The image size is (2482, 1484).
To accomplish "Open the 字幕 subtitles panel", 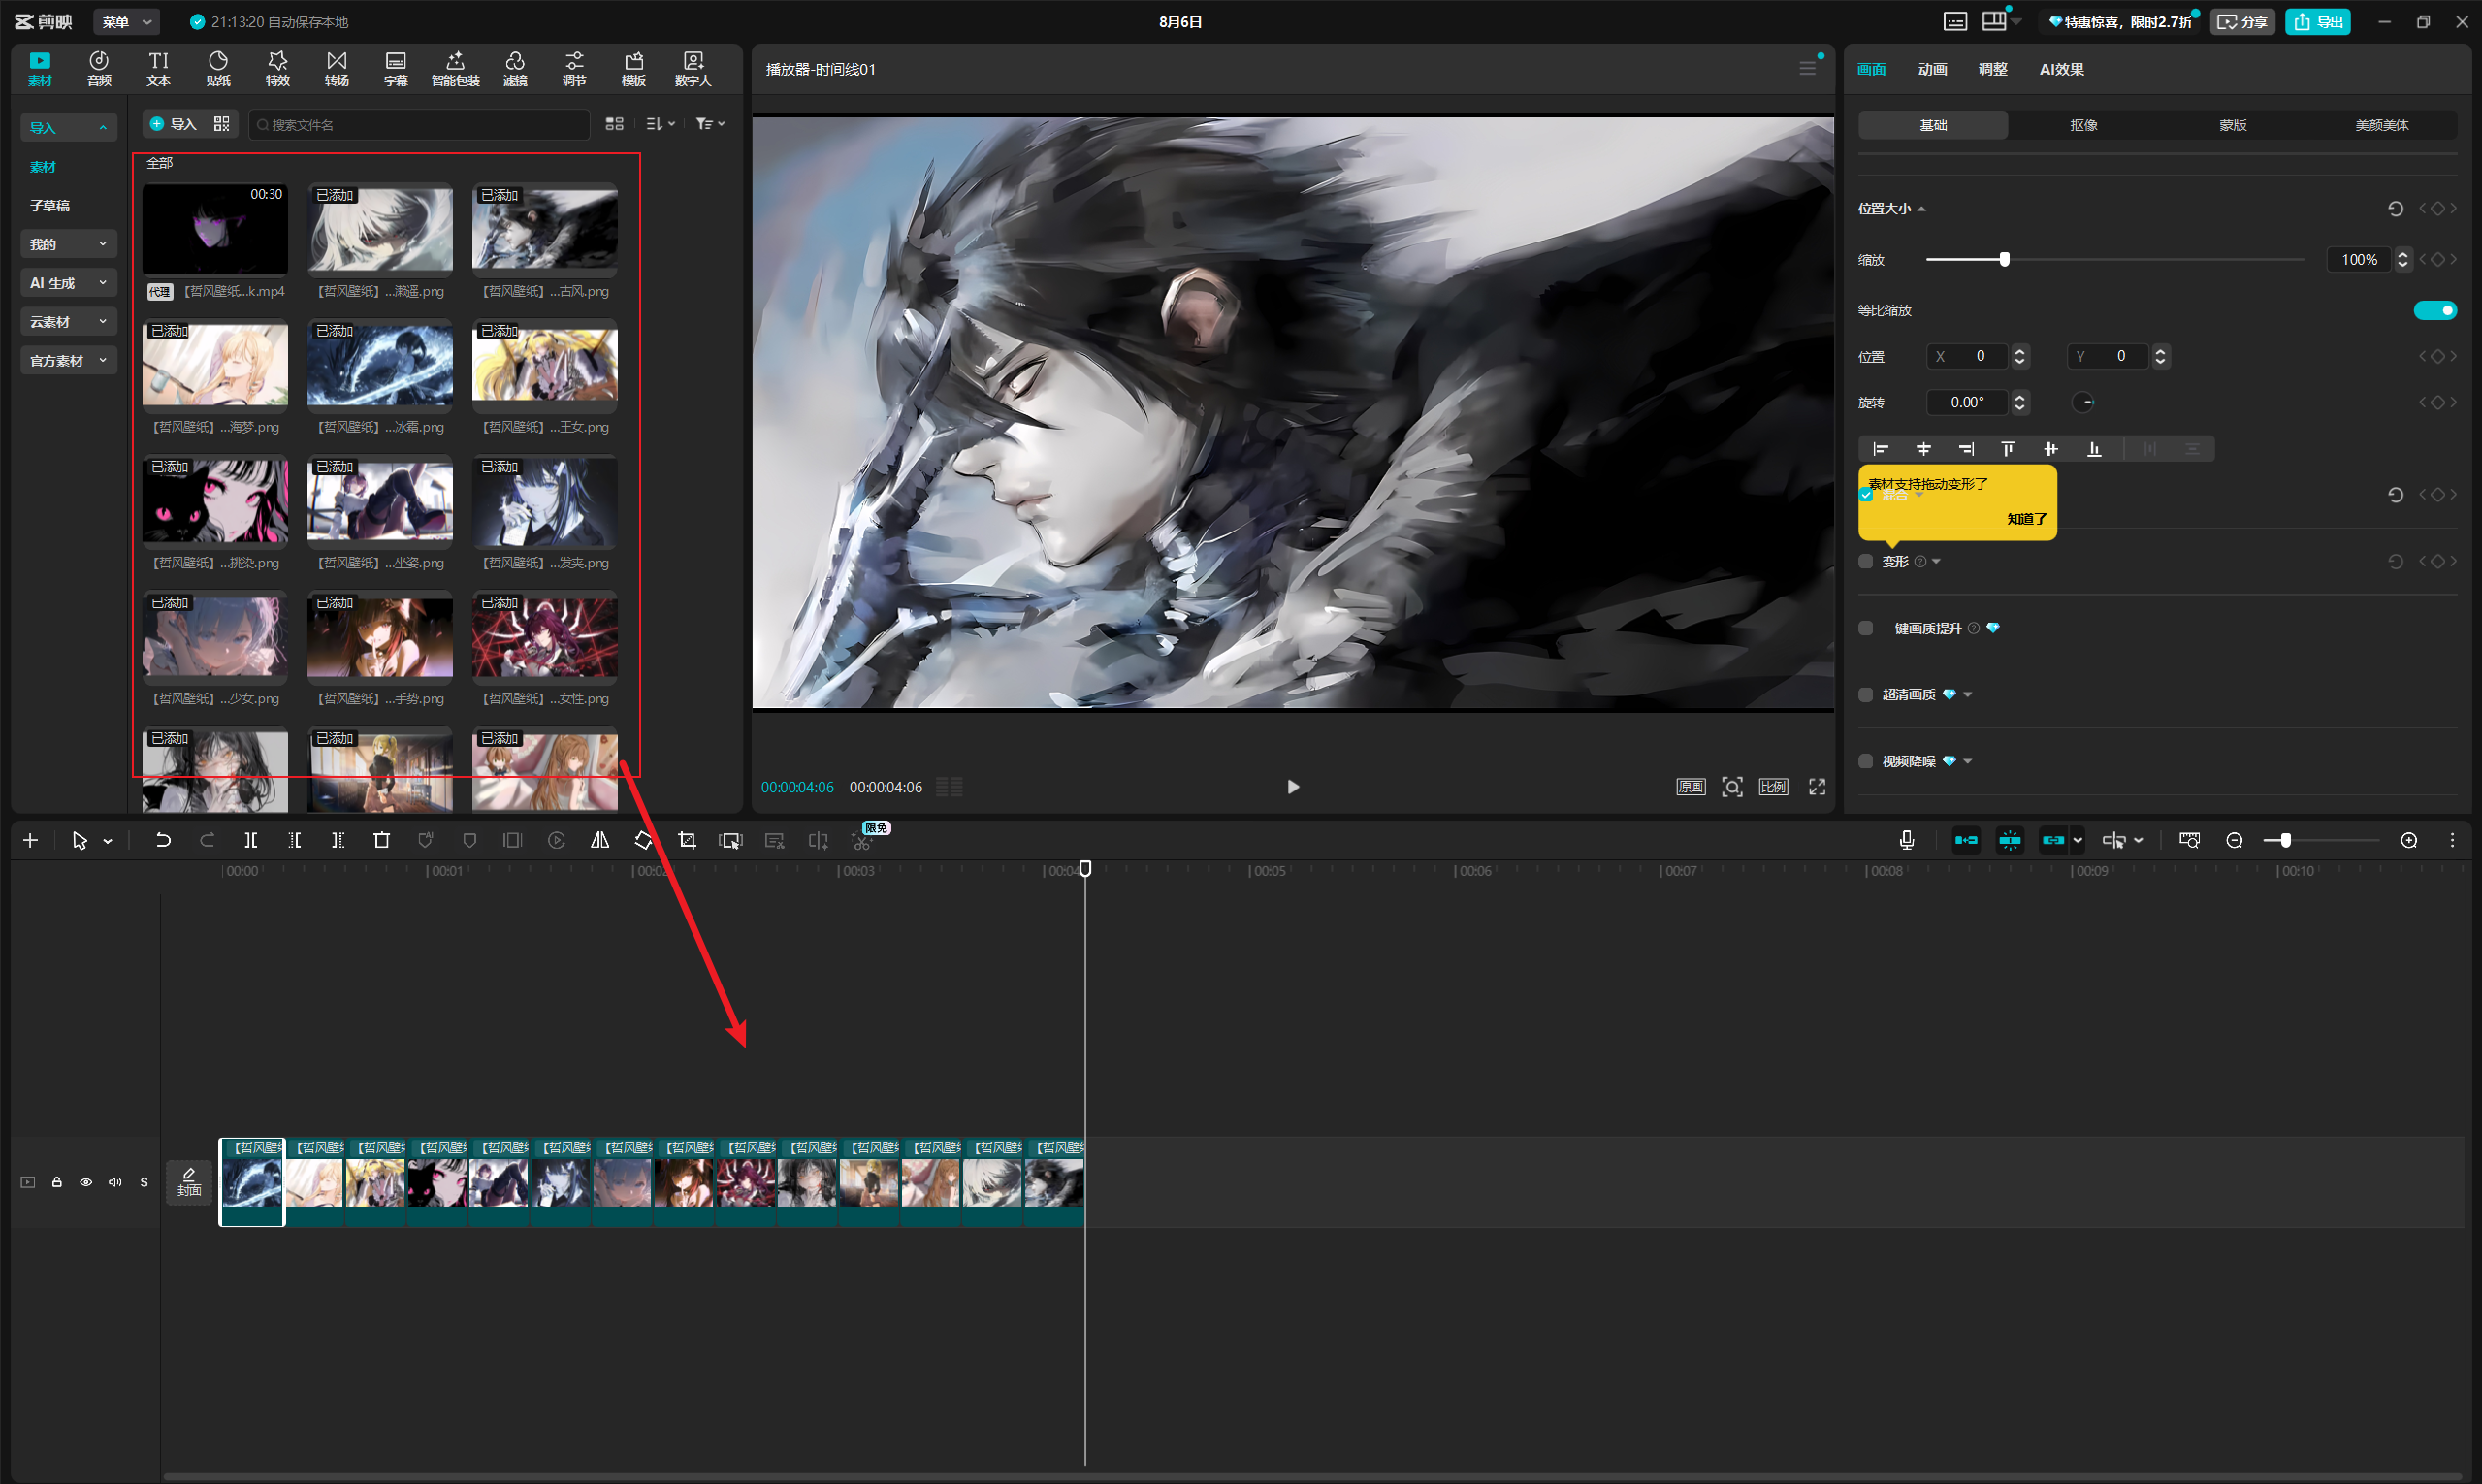I will coord(396,68).
